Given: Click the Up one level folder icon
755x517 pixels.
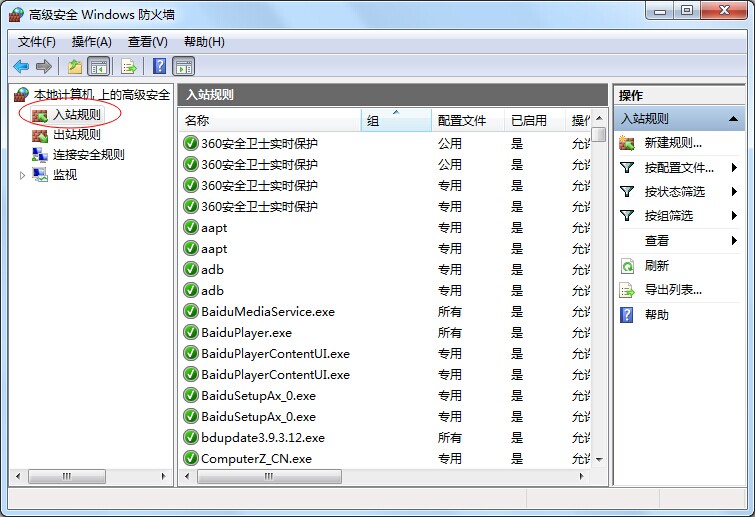Looking at the screenshot, I should click(75, 66).
